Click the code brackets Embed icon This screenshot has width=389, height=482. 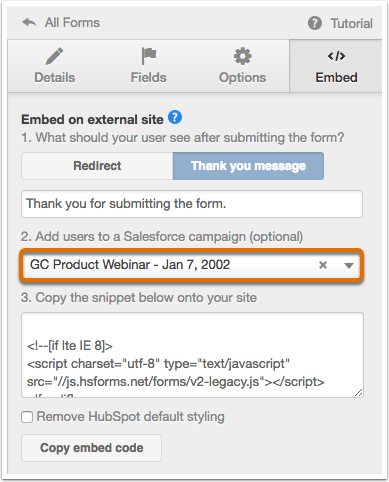click(x=336, y=56)
